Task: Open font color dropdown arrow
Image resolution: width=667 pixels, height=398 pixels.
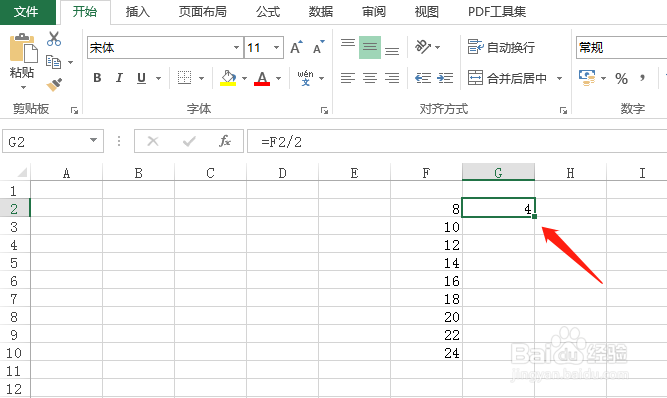Action: pos(279,78)
